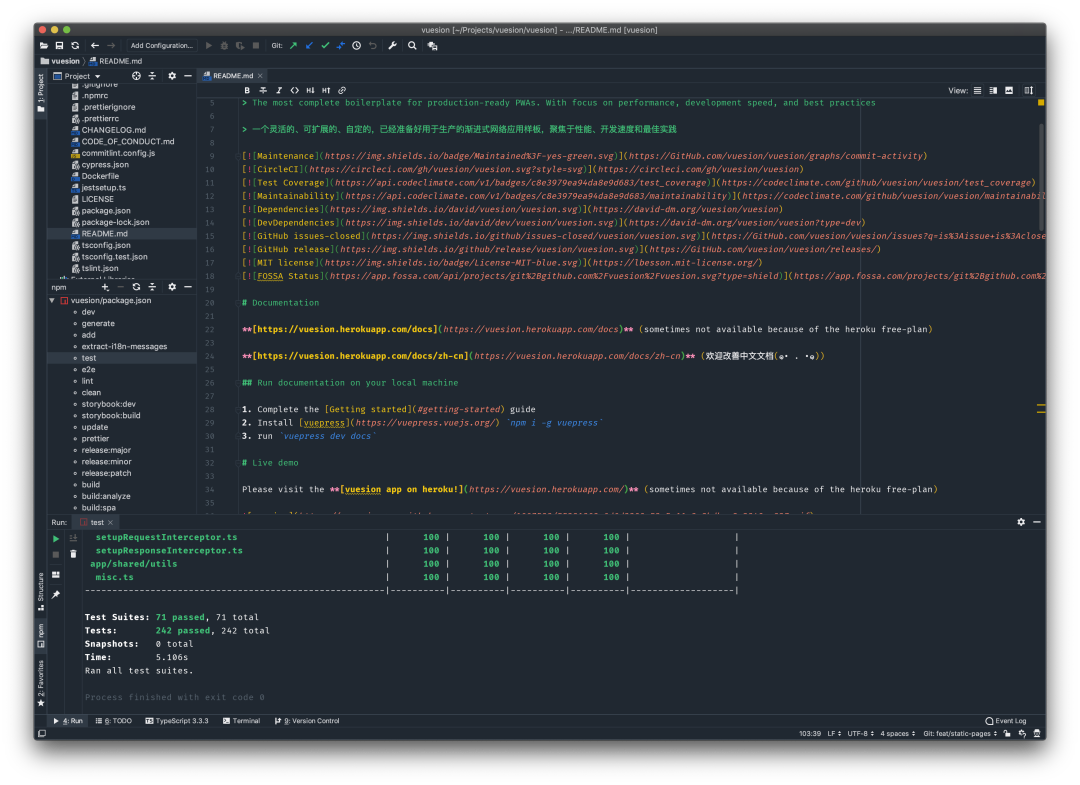Collapse the vuesion/package.json npm tree

pos(52,300)
